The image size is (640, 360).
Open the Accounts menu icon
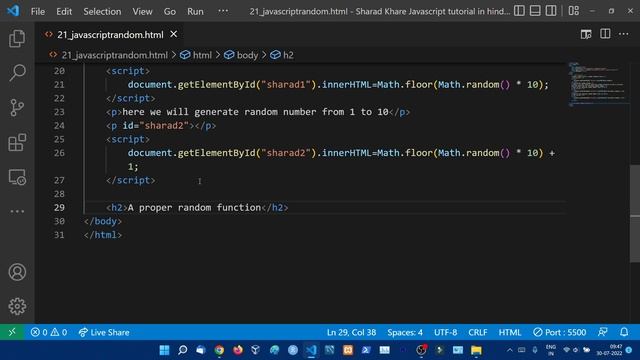click(x=17, y=272)
